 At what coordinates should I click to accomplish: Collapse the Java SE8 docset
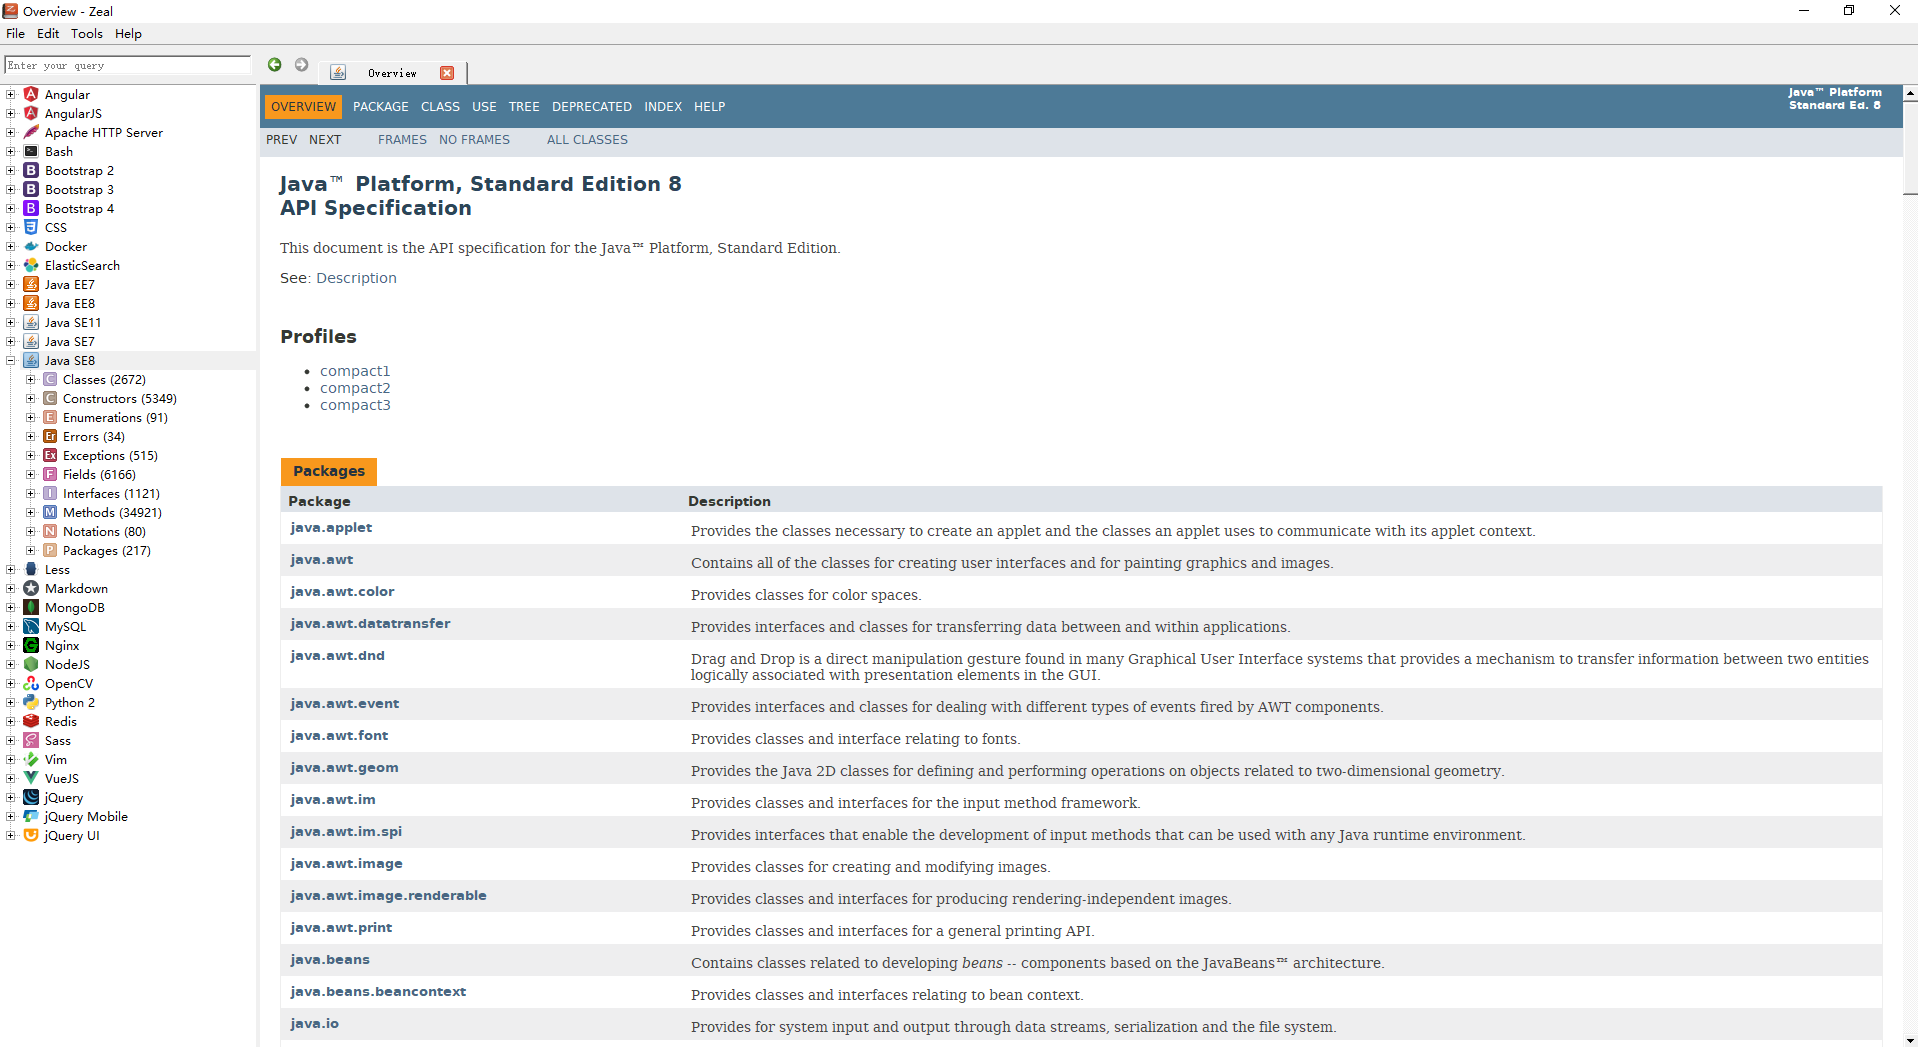point(11,361)
